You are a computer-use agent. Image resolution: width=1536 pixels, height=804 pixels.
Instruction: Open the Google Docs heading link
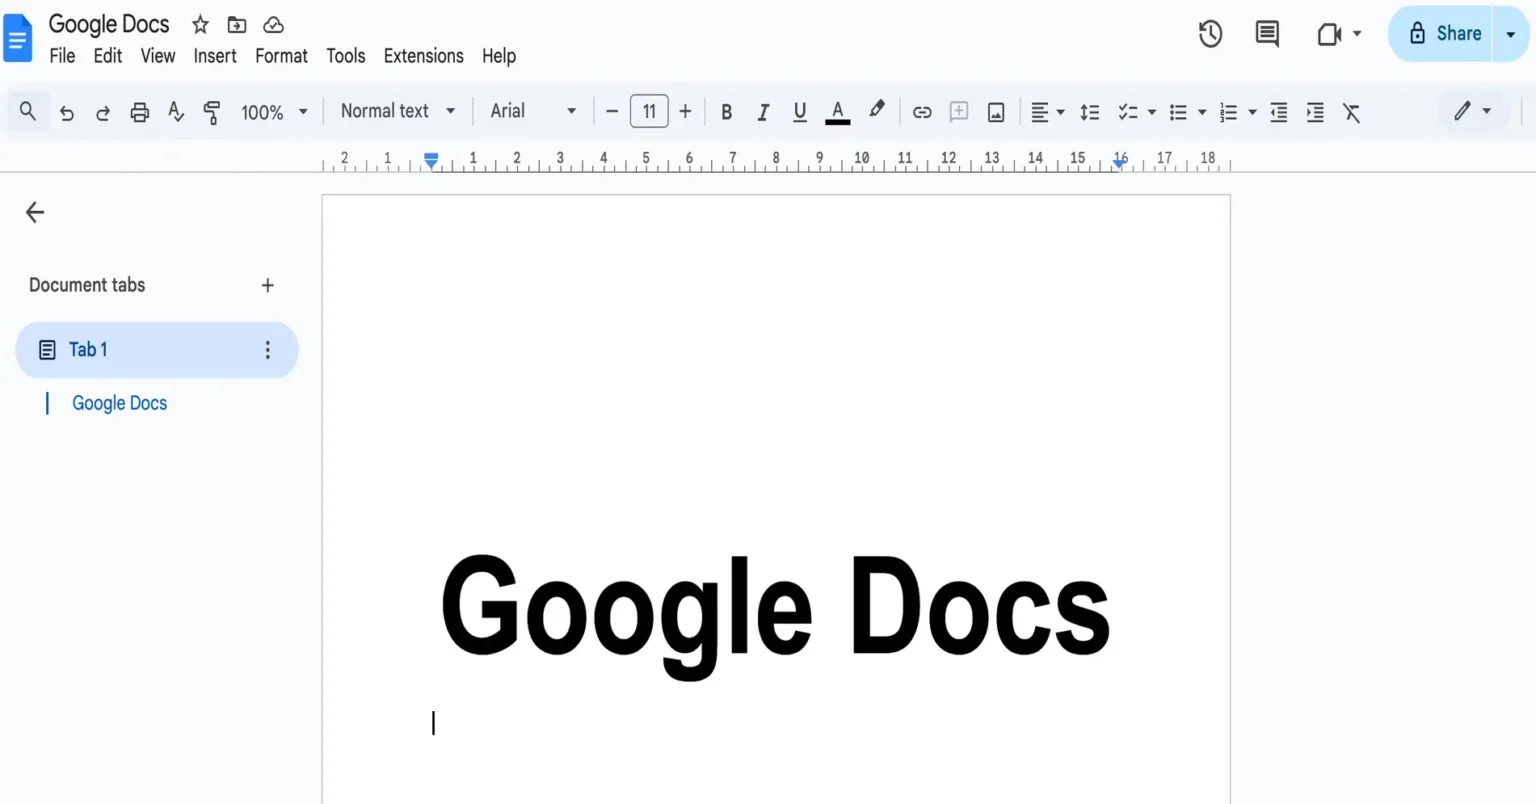[x=119, y=403]
